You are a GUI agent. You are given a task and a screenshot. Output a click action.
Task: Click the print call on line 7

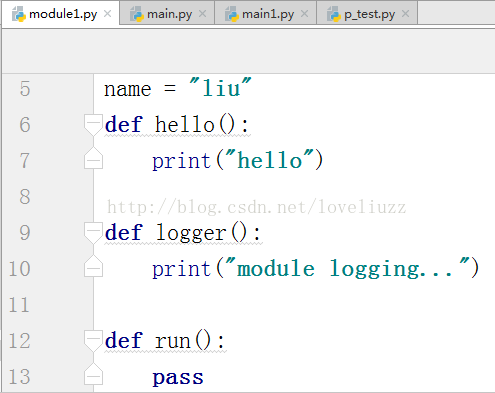pyautogui.click(x=182, y=161)
